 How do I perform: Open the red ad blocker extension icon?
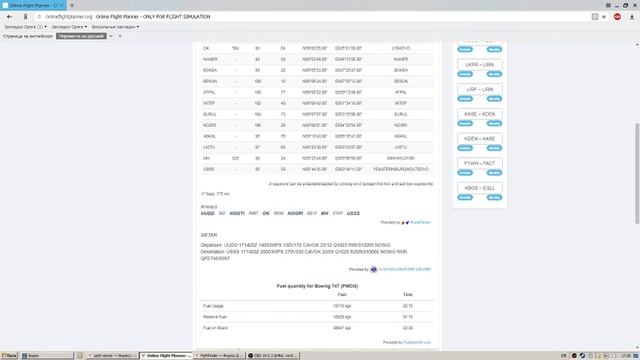[x=617, y=17]
